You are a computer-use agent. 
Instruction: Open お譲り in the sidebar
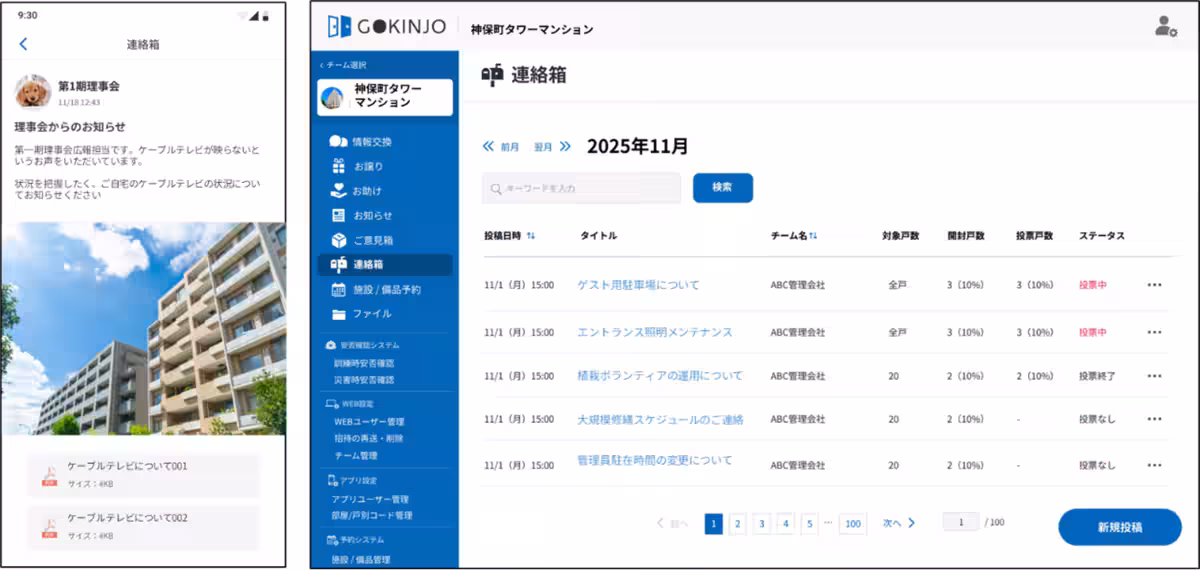click(x=368, y=166)
